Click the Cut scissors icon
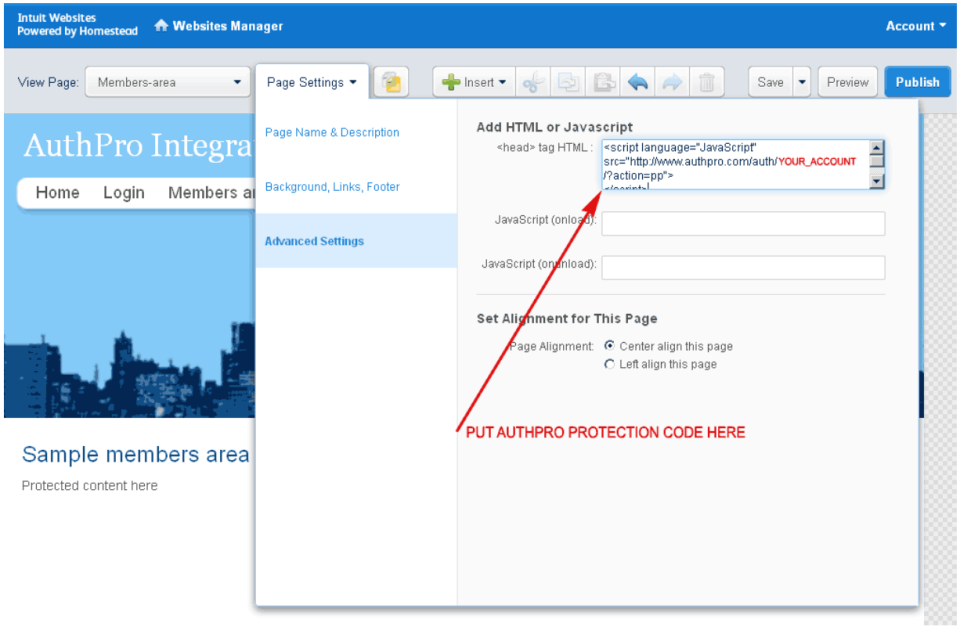This screenshot has width=960, height=630. click(533, 82)
